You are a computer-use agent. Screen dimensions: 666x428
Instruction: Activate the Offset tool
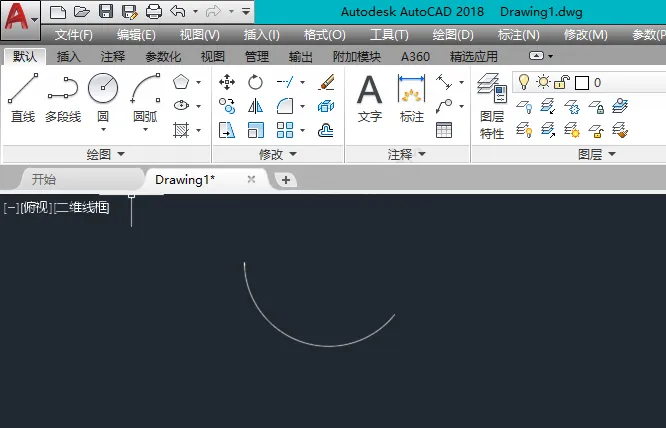(326, 130)
